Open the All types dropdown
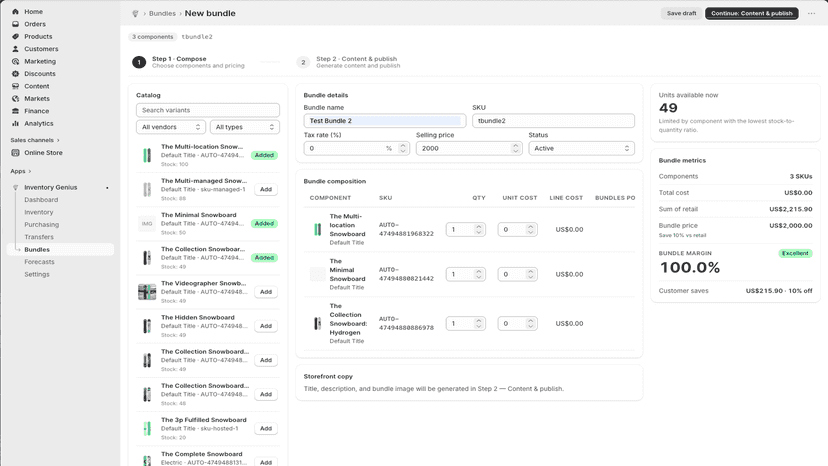The height and width of the screenshot is (466, 828). (244, 127)
